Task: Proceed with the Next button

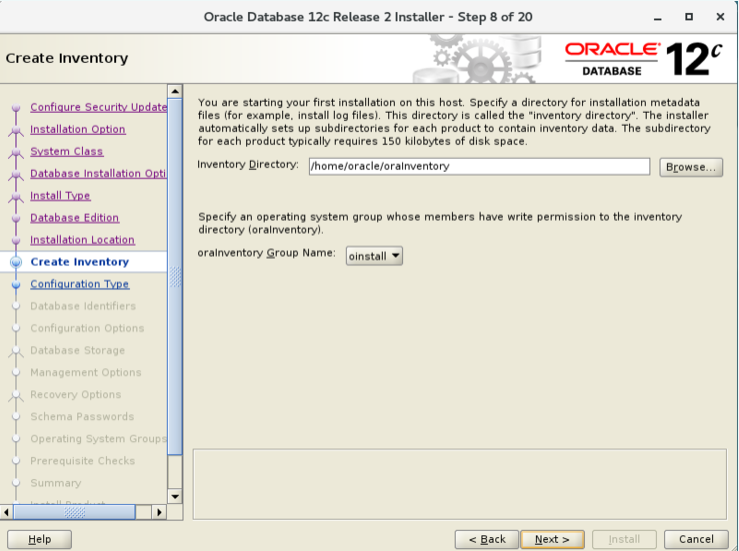Action: [x=552, y=539]
